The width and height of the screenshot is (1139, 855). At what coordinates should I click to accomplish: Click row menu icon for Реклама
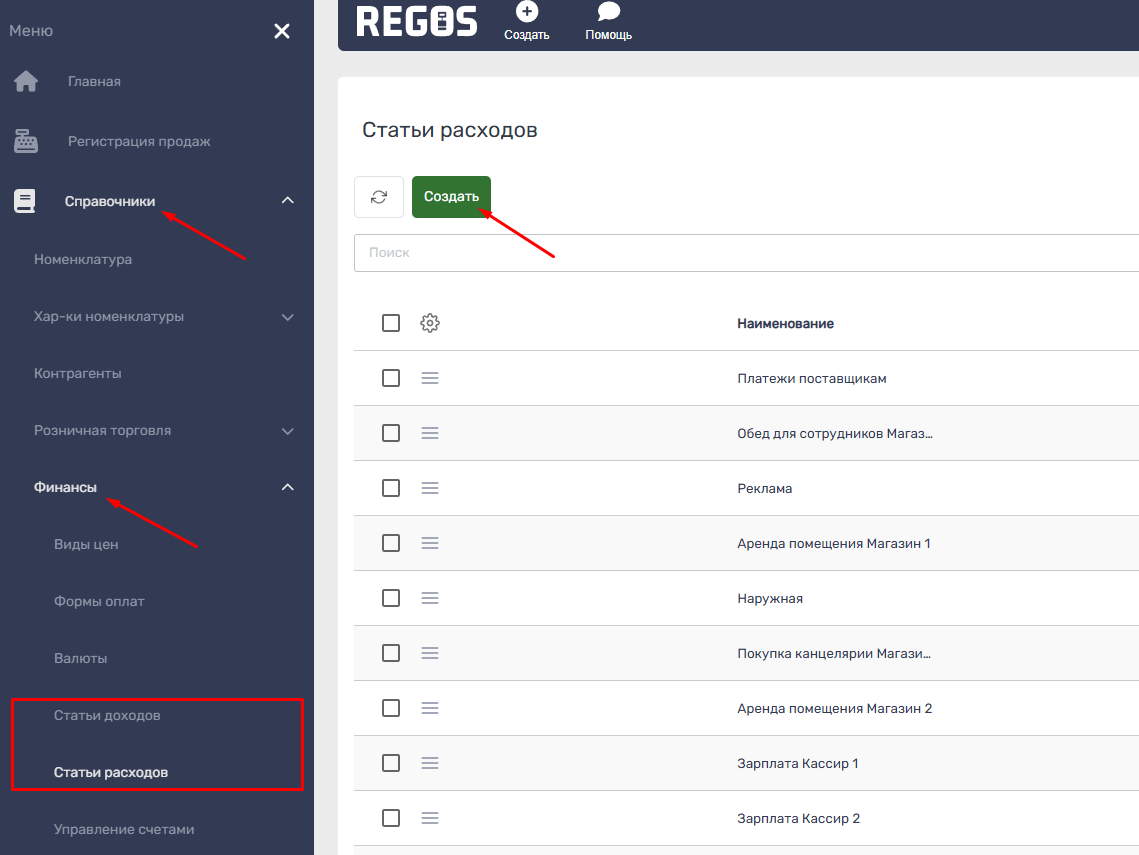point(430,488)
